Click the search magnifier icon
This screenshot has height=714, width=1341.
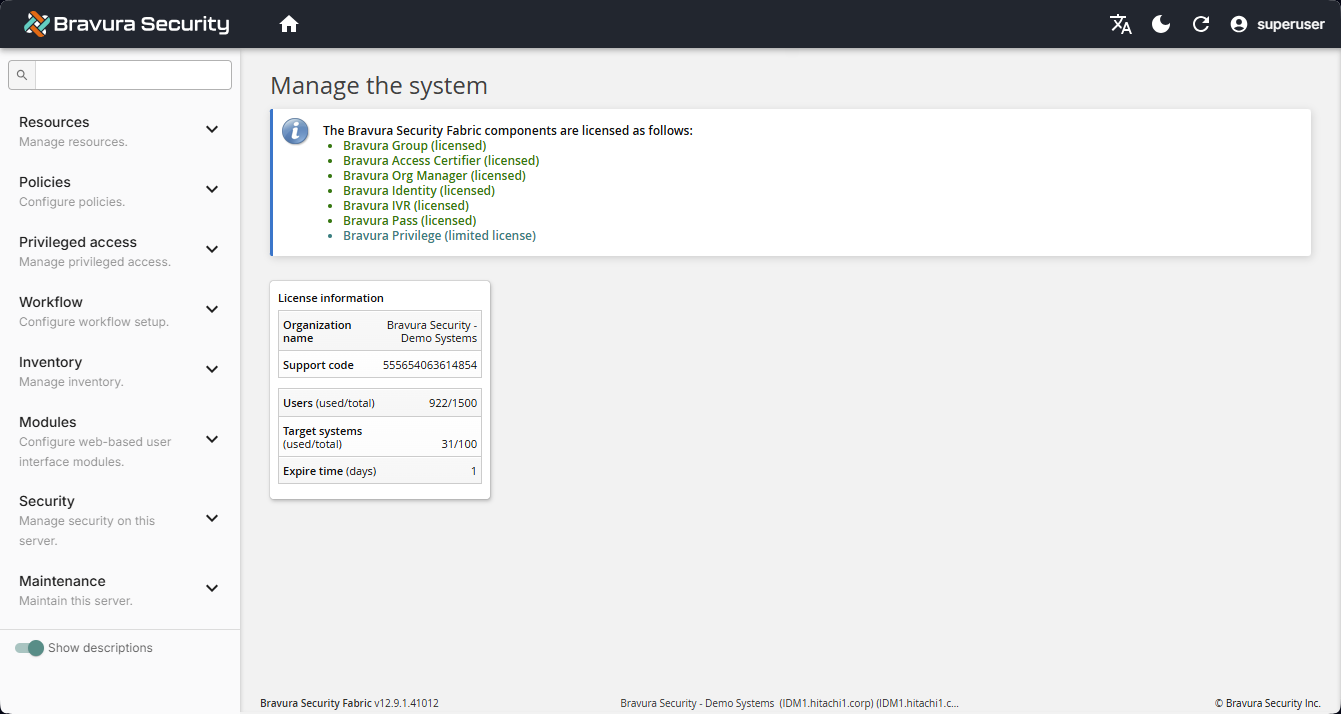[21, 74]
